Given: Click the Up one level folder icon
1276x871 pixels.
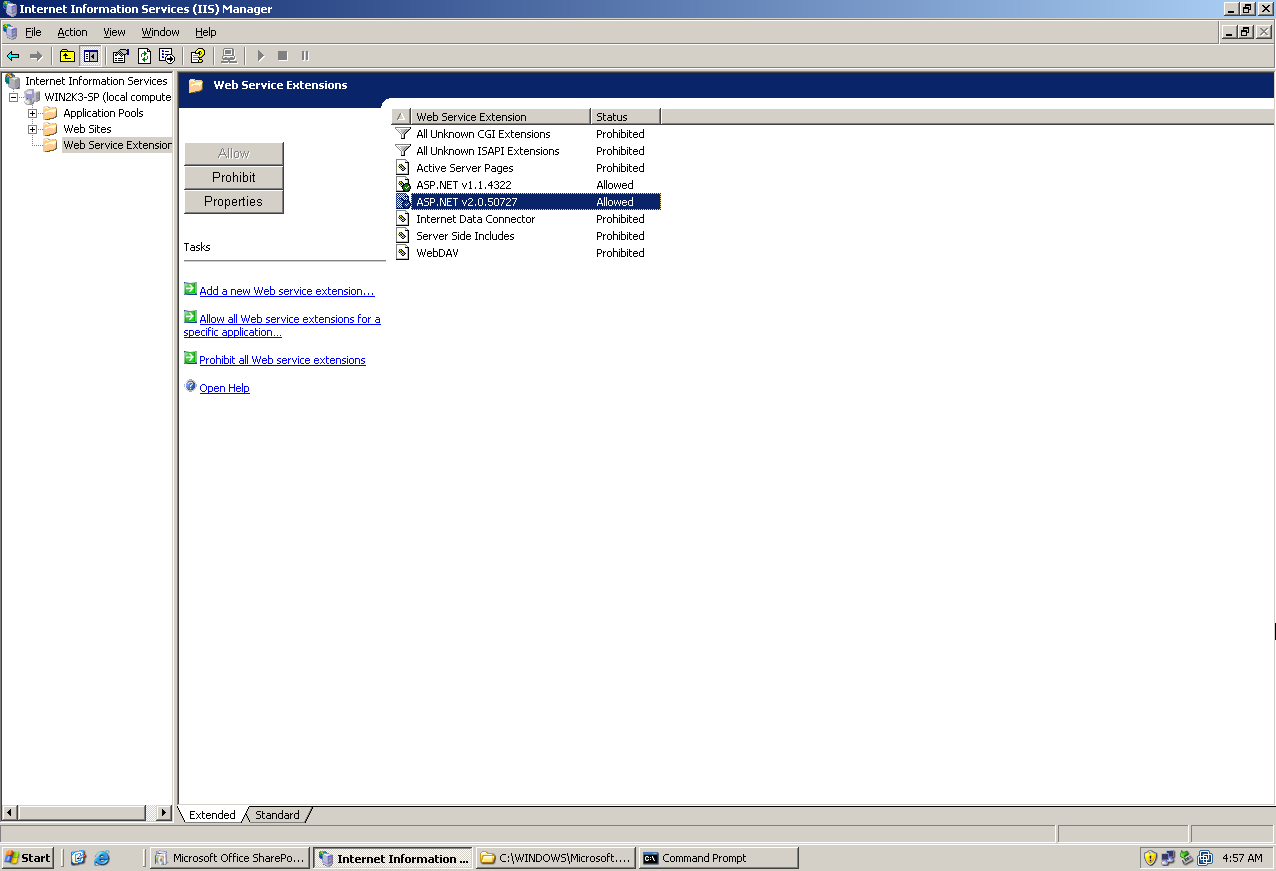Looking at the screenshot, I should pyautogui.click(x=67, y=56).
